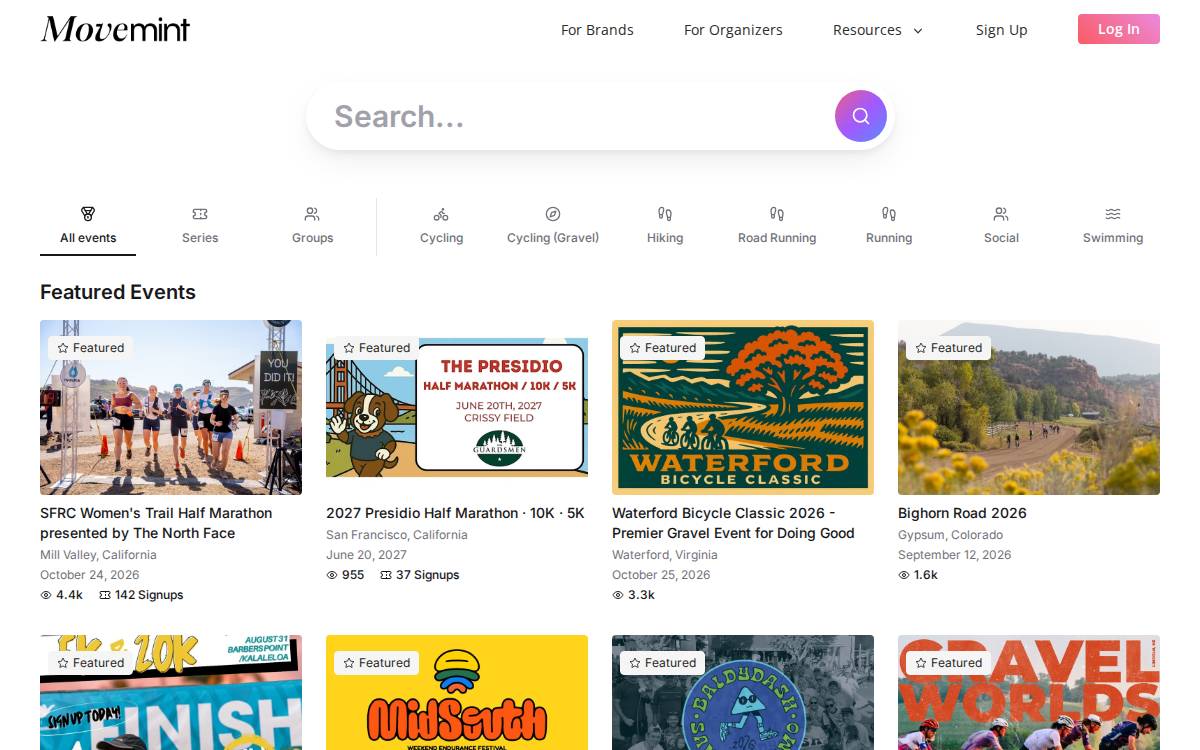
Task: Open the MidSouth yellow poster thumbnail
Action: (x=457, y=692)
